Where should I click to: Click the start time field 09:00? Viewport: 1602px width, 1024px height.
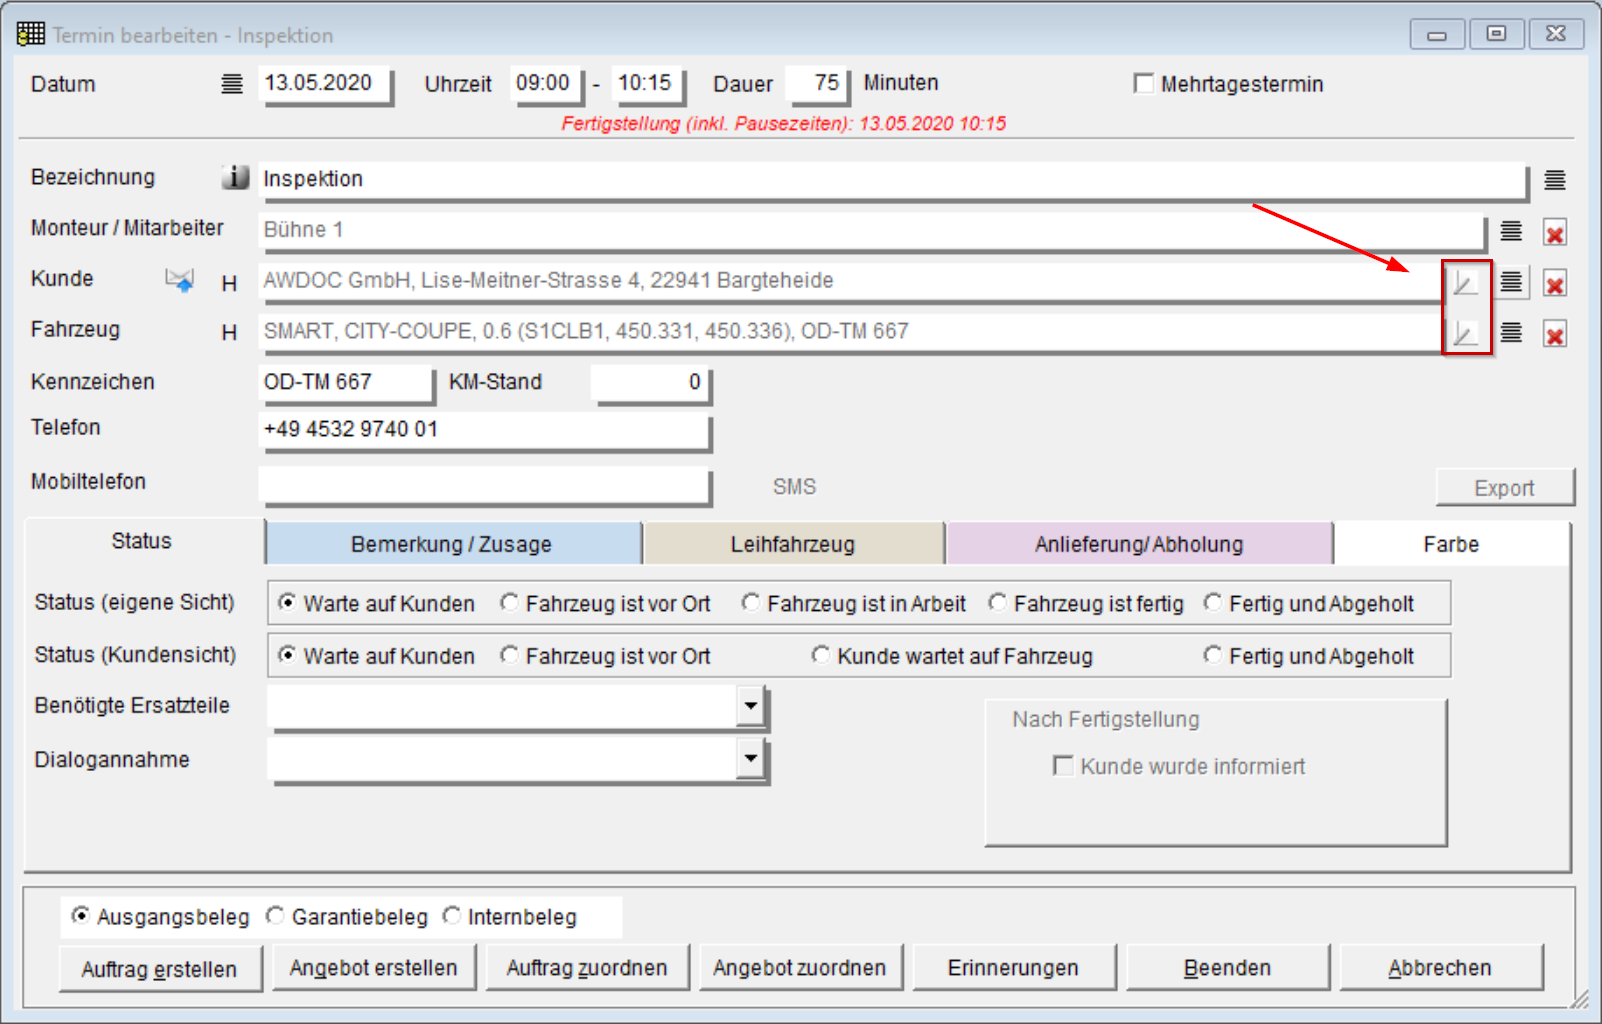tap(546, 84)
